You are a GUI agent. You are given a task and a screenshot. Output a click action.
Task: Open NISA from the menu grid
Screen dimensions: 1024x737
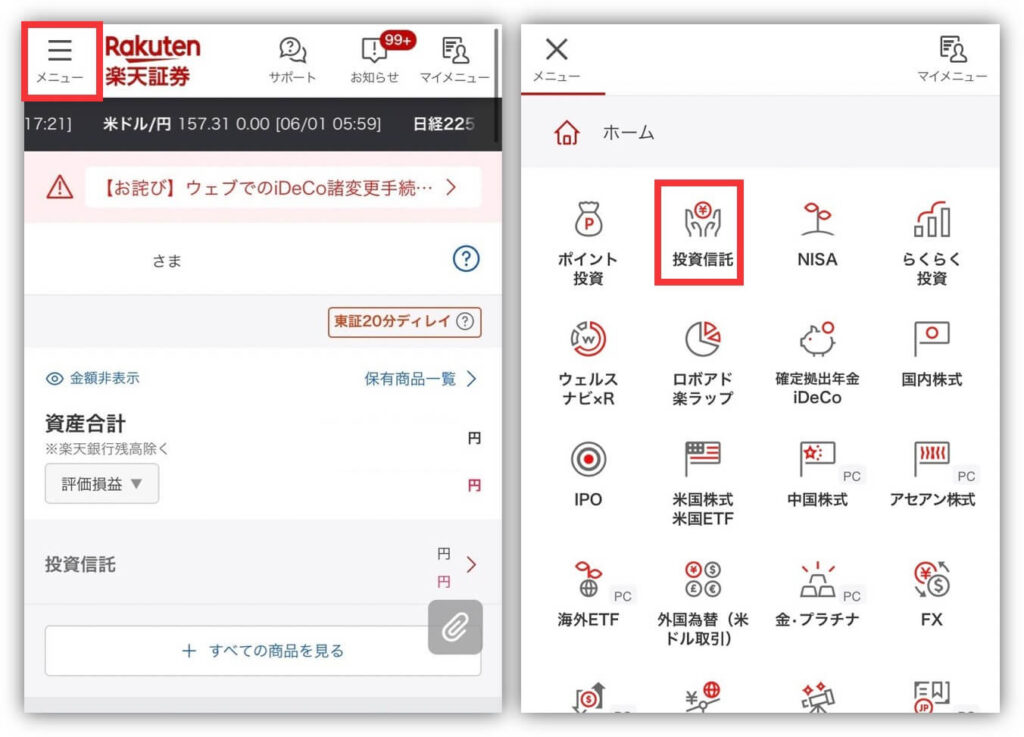[x=817, y=235]
